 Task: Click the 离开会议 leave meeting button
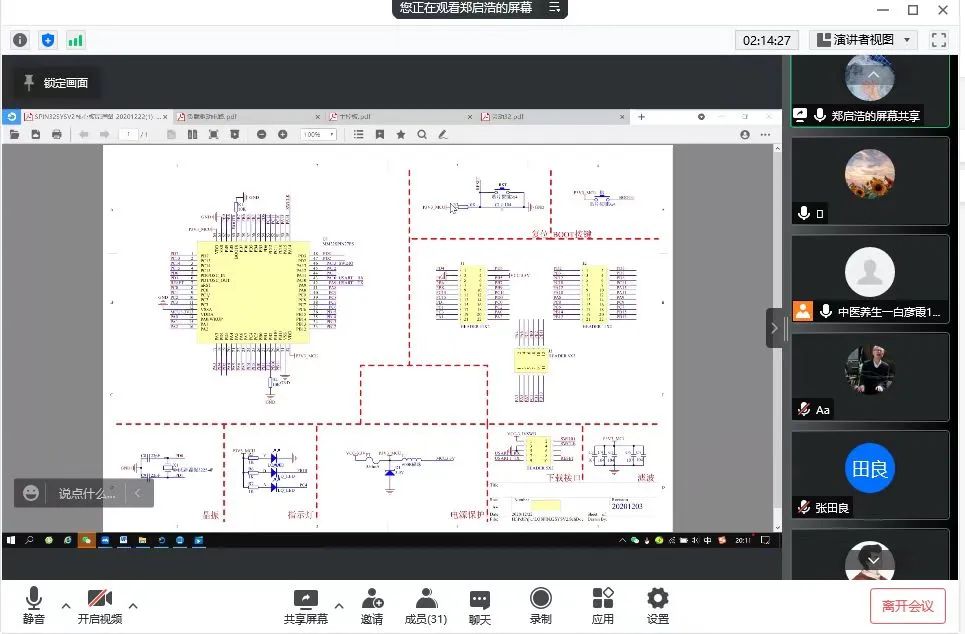[907, 605]
